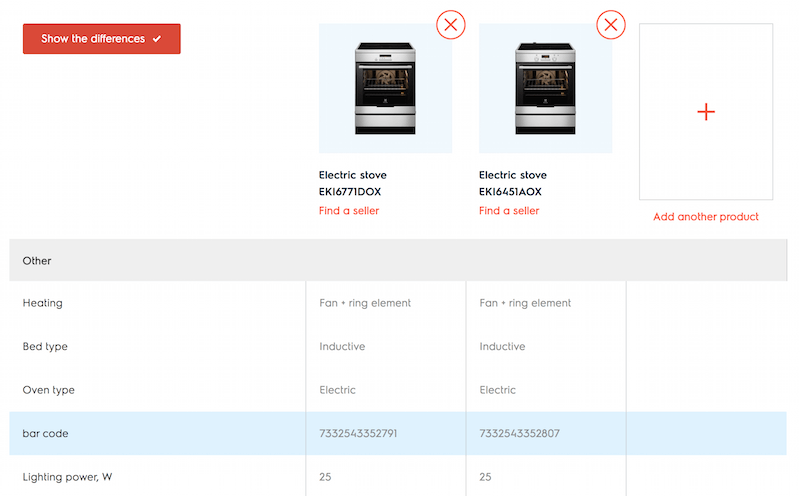The height and width of the screenshot is (496, 800).
Task: Remove EKI6451AOX stove from comparison
Action: coord(611,24)
